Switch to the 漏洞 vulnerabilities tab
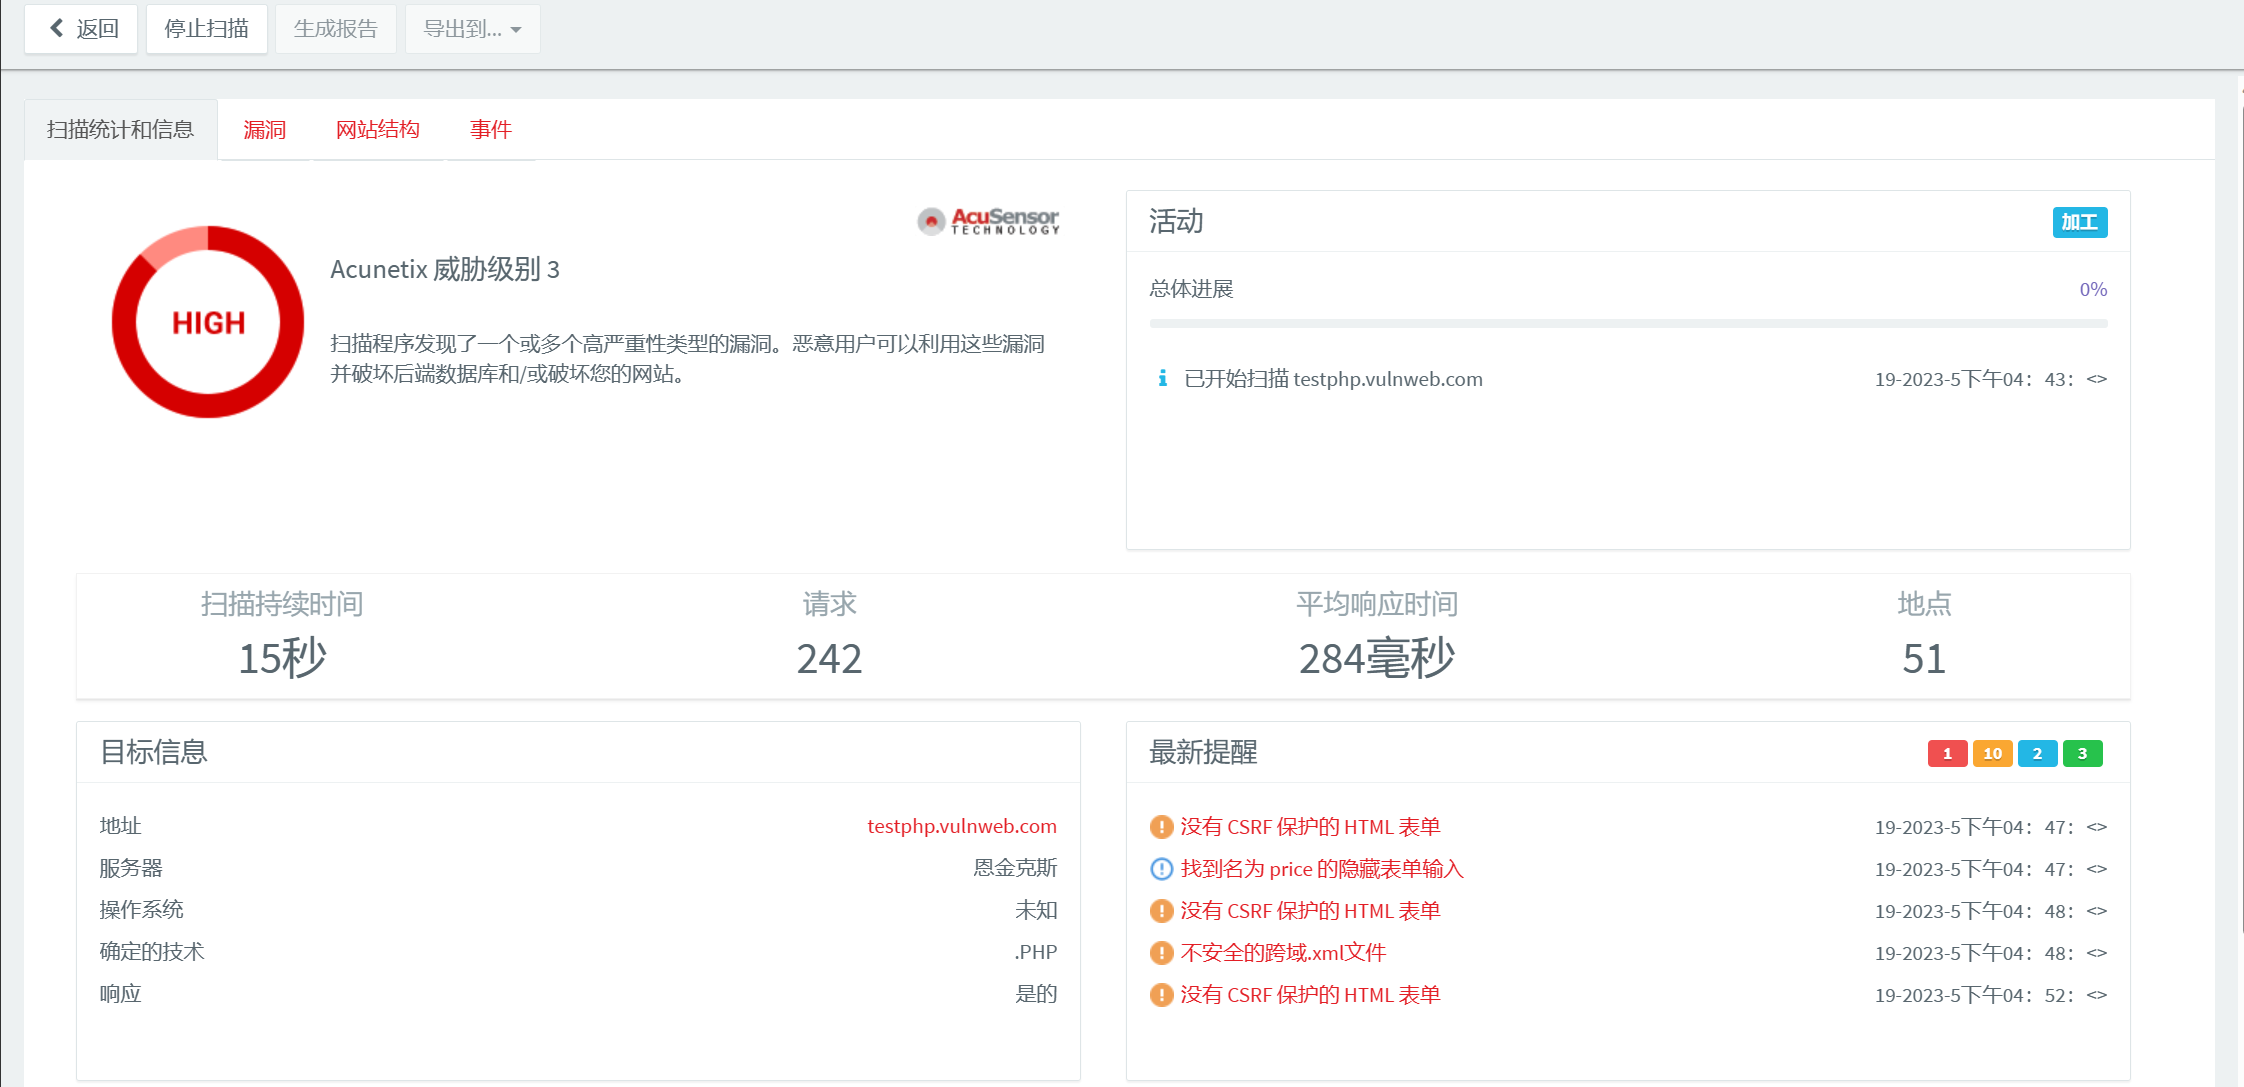Viewport: 2244px width, 1087px height. (x=265, y=130)
